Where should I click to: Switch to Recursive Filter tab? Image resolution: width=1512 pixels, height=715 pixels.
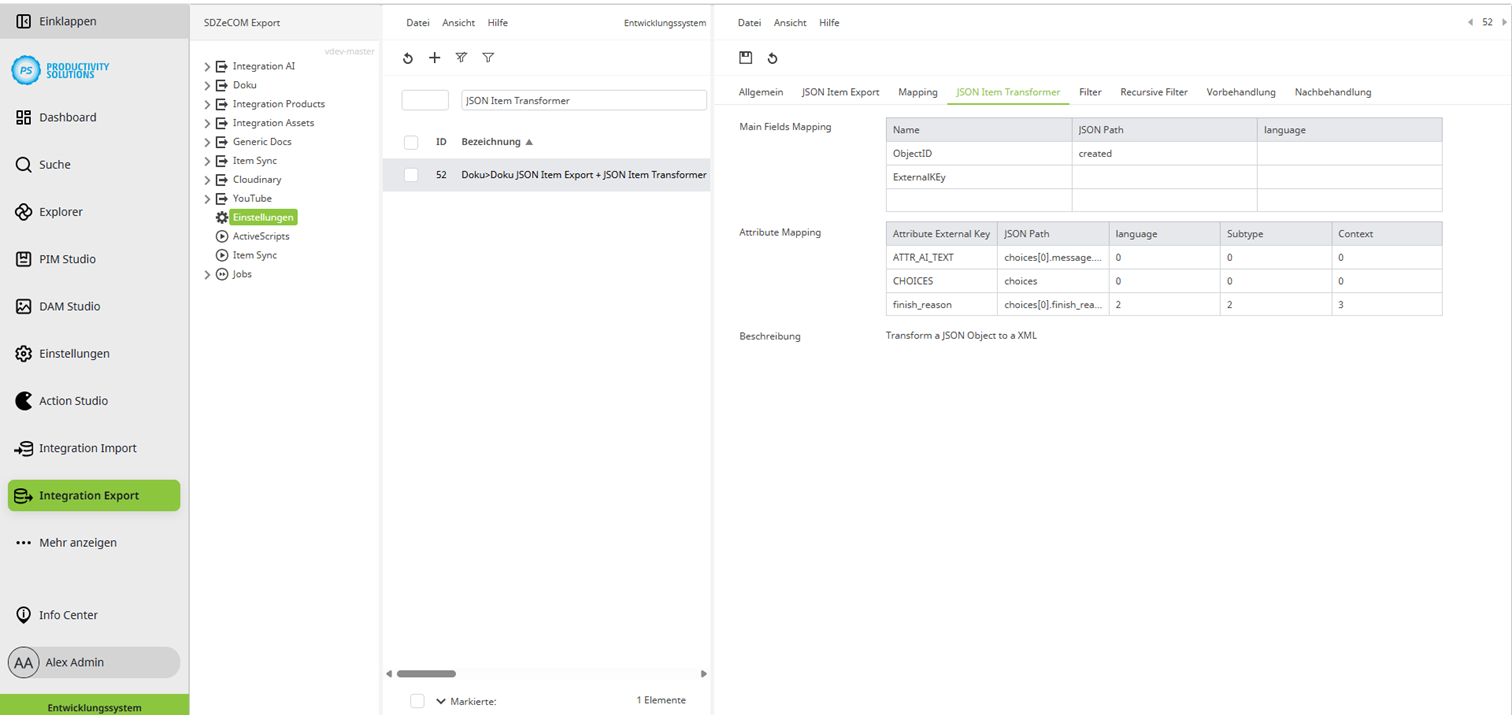click(1154, 92)
